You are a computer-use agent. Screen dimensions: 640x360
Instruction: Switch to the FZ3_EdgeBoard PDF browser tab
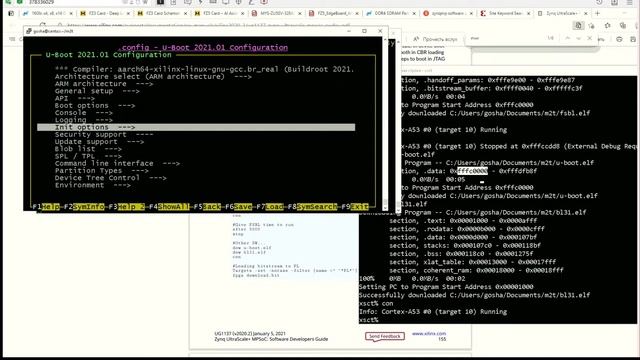333,13
